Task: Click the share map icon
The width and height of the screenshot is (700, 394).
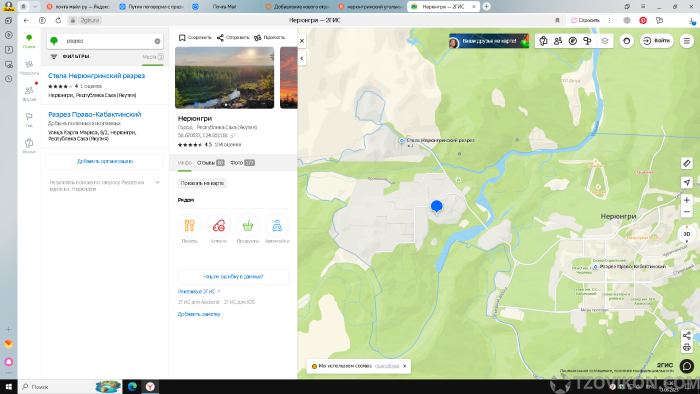Action: pos(687,336)
